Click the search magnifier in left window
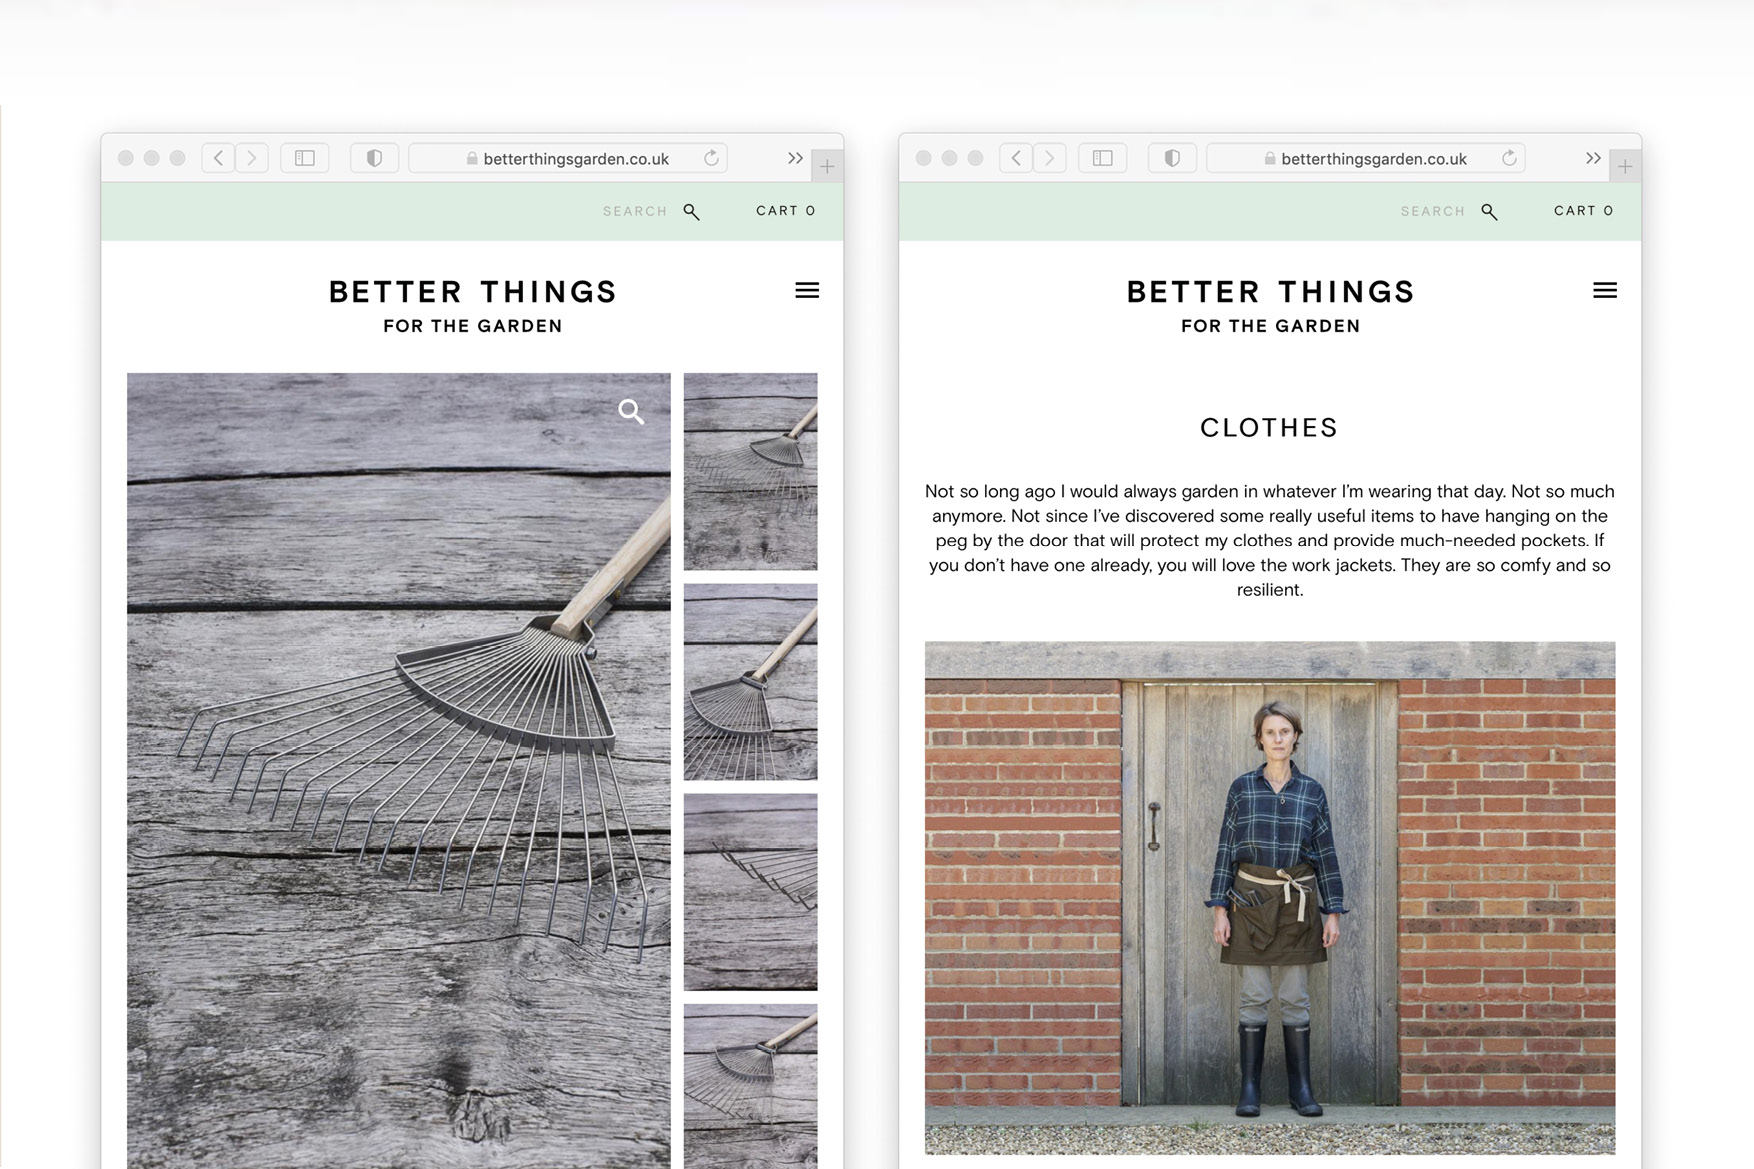 coord(691,211)
